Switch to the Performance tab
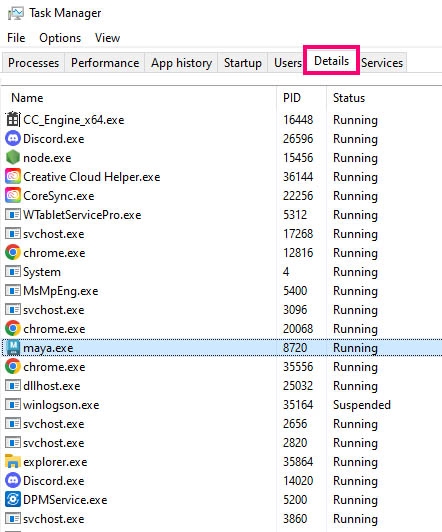This screenshot has height=532, width=442. [105, 63]
